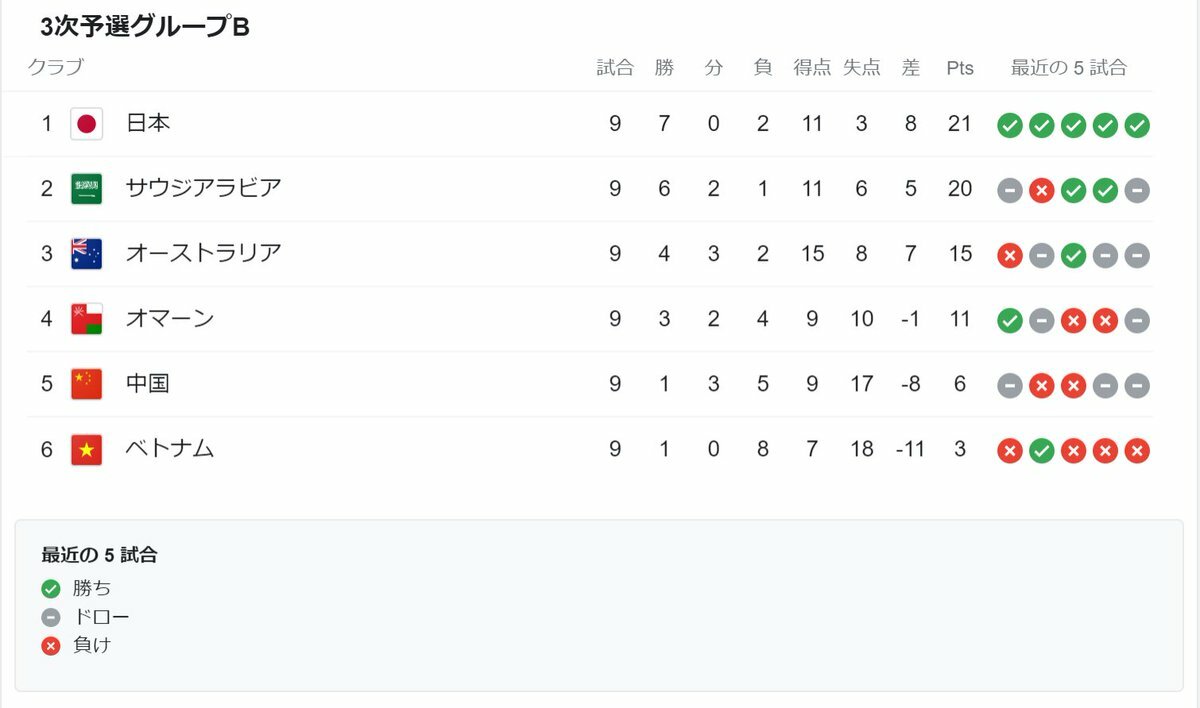
Task: Click the Australia flag icon
Action: [x=87, y=254]
